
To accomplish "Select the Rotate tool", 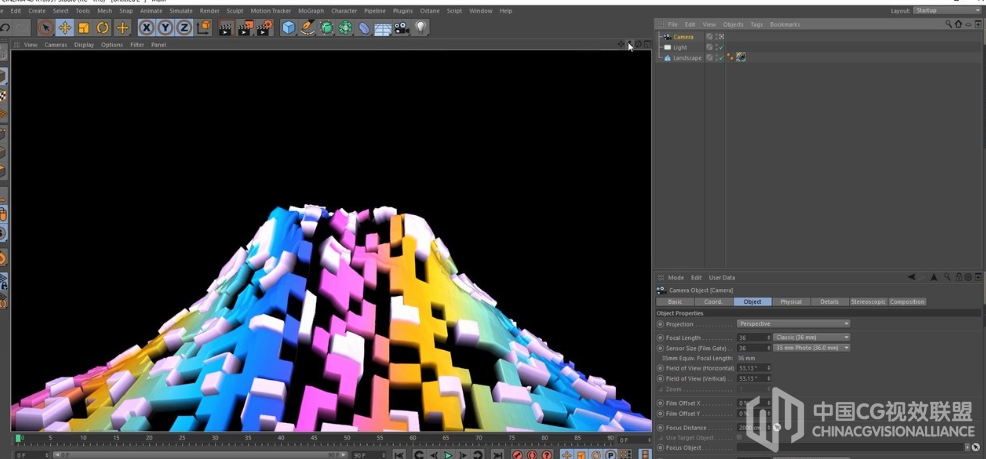I will pos(103,28).
